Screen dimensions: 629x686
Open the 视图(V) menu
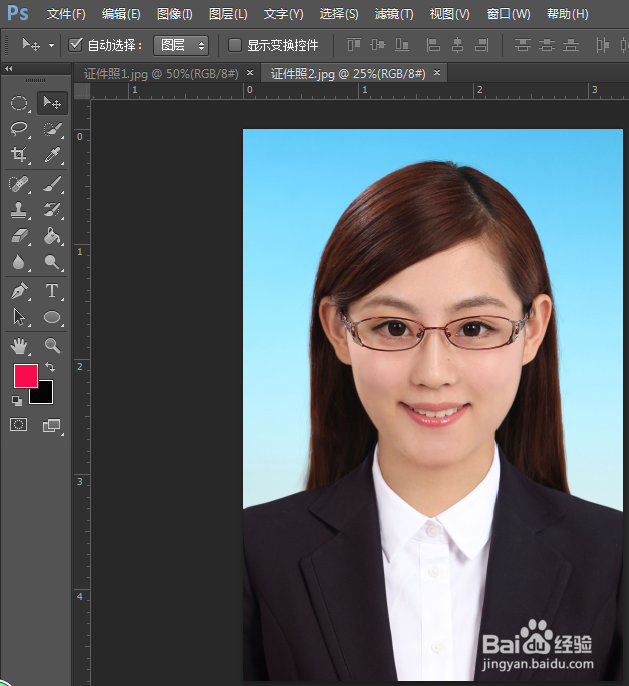[x=449, y=14]
